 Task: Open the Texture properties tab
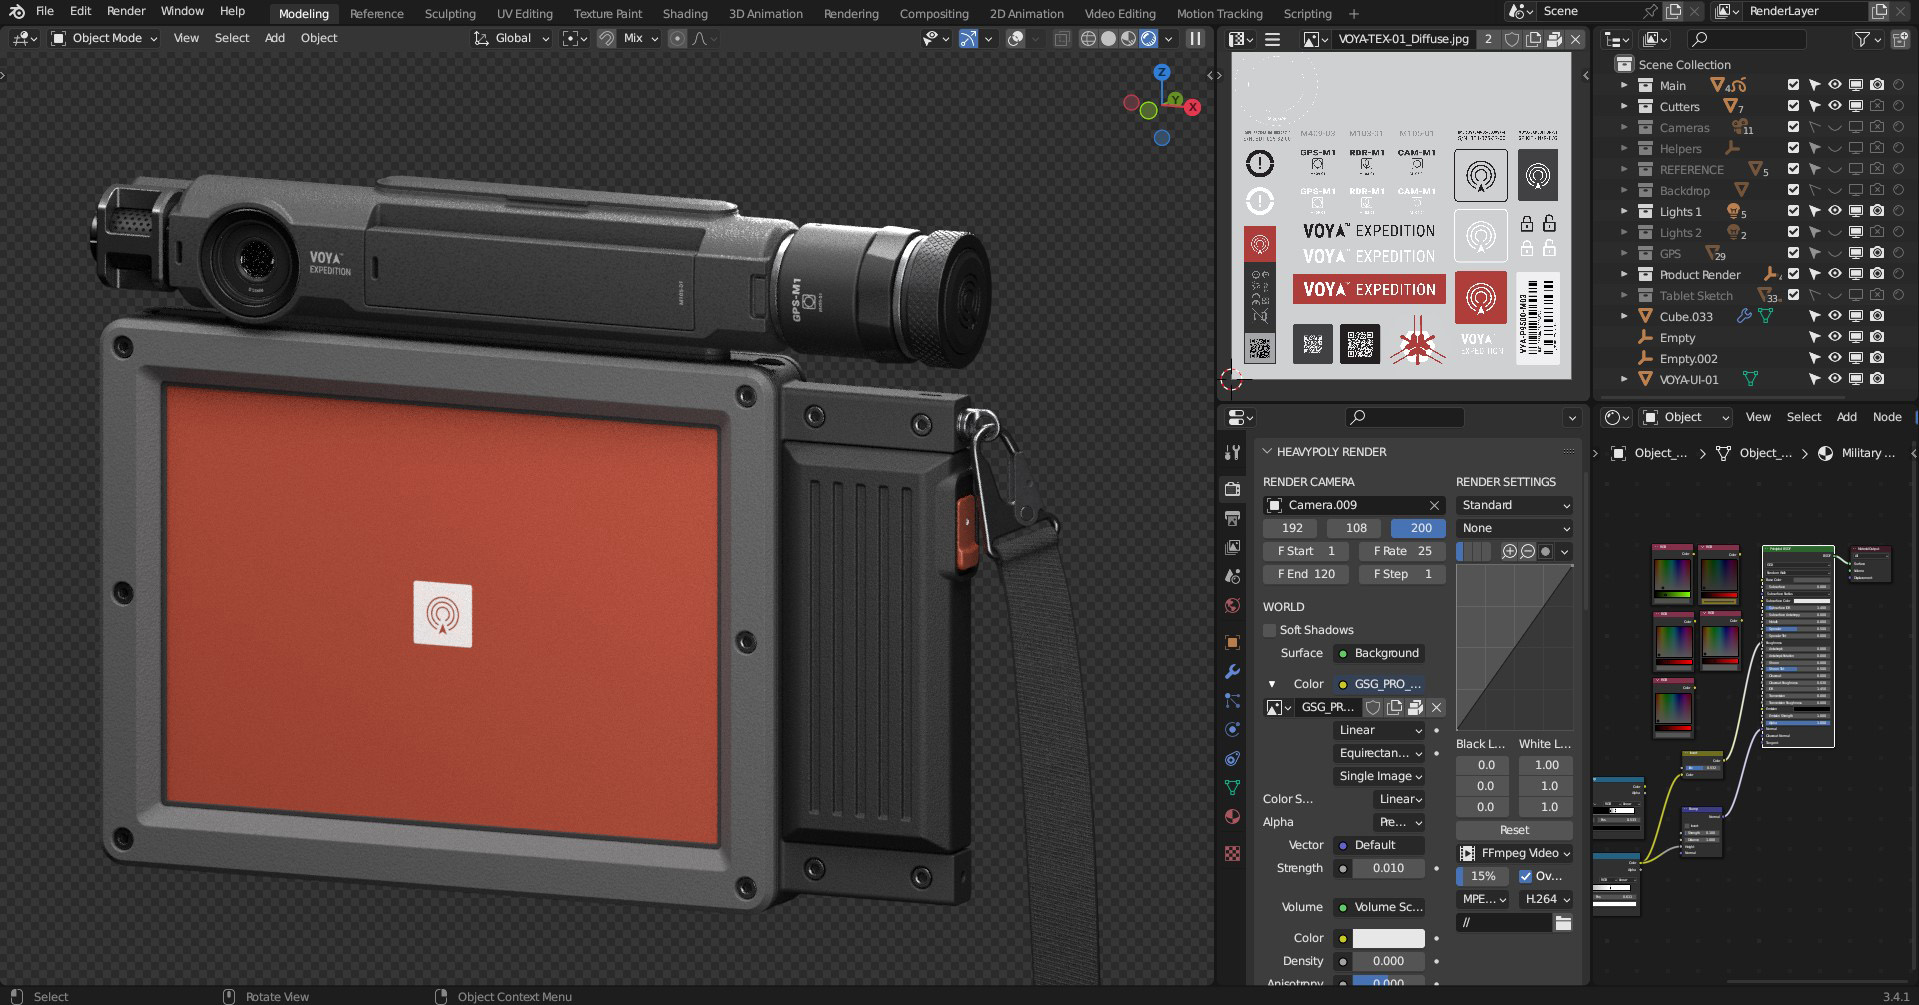(1233, 853)
